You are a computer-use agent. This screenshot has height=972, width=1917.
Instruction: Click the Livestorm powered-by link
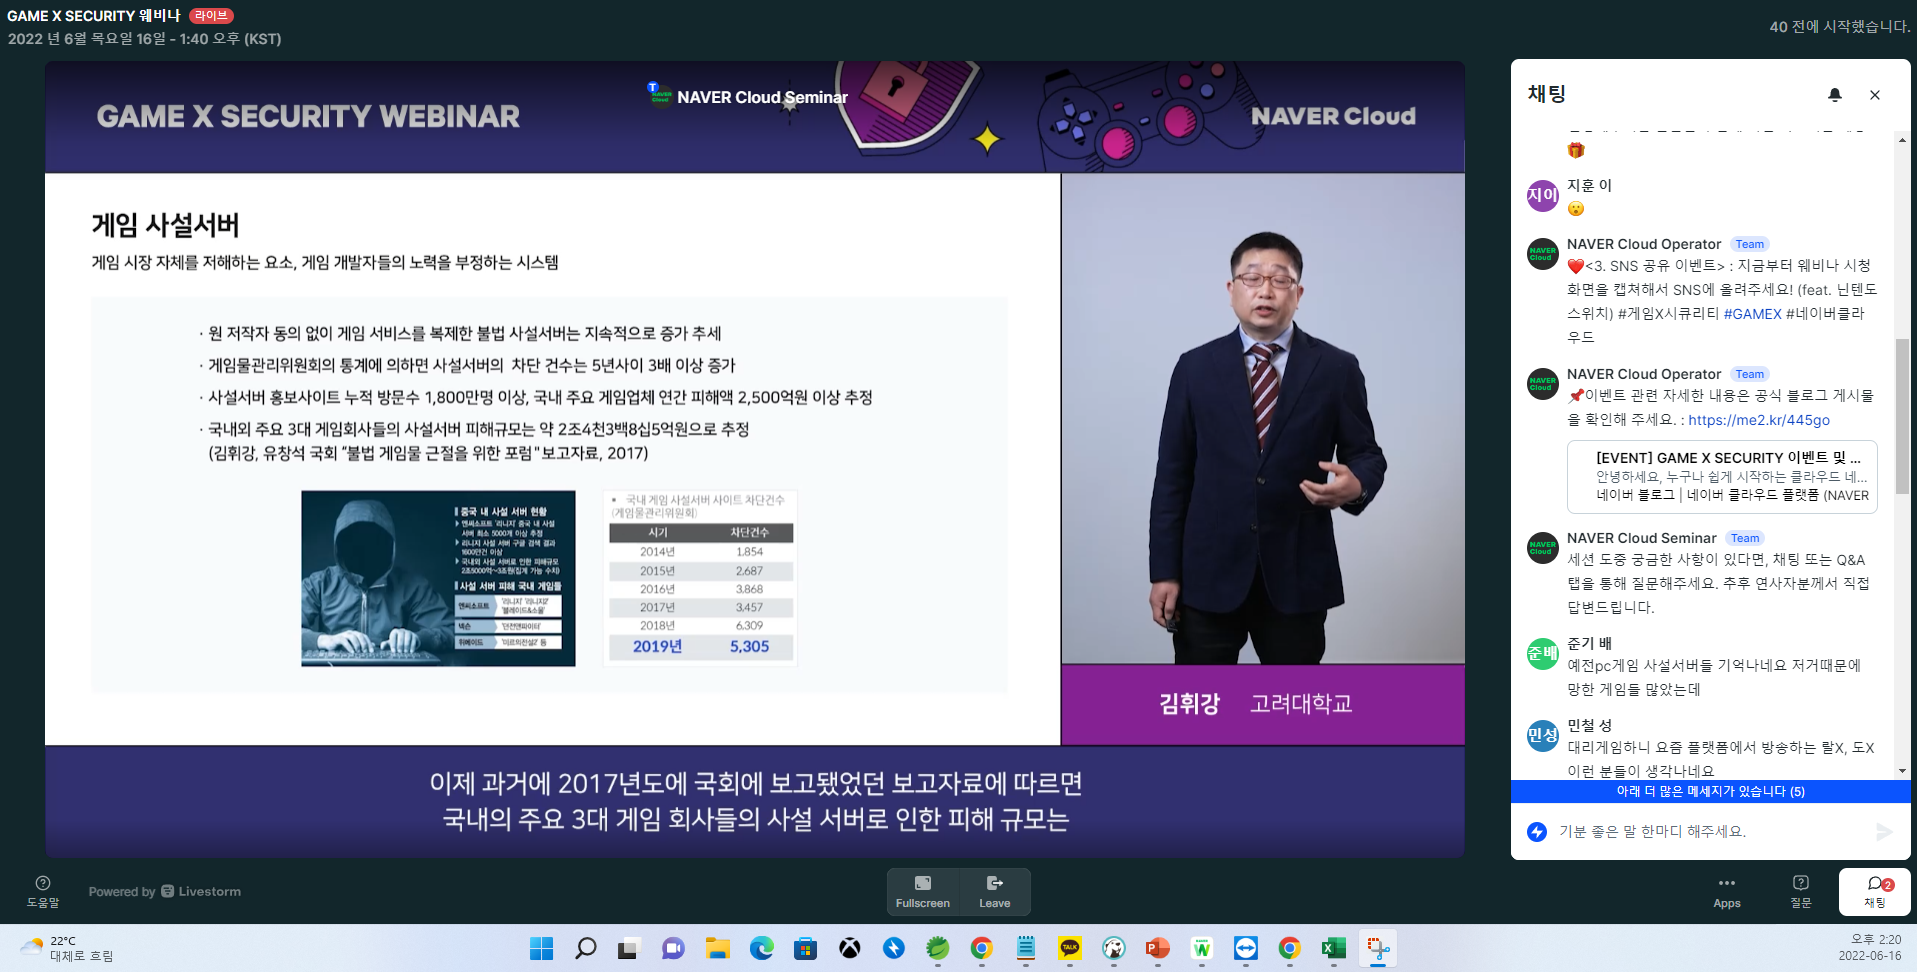[200, 891]
